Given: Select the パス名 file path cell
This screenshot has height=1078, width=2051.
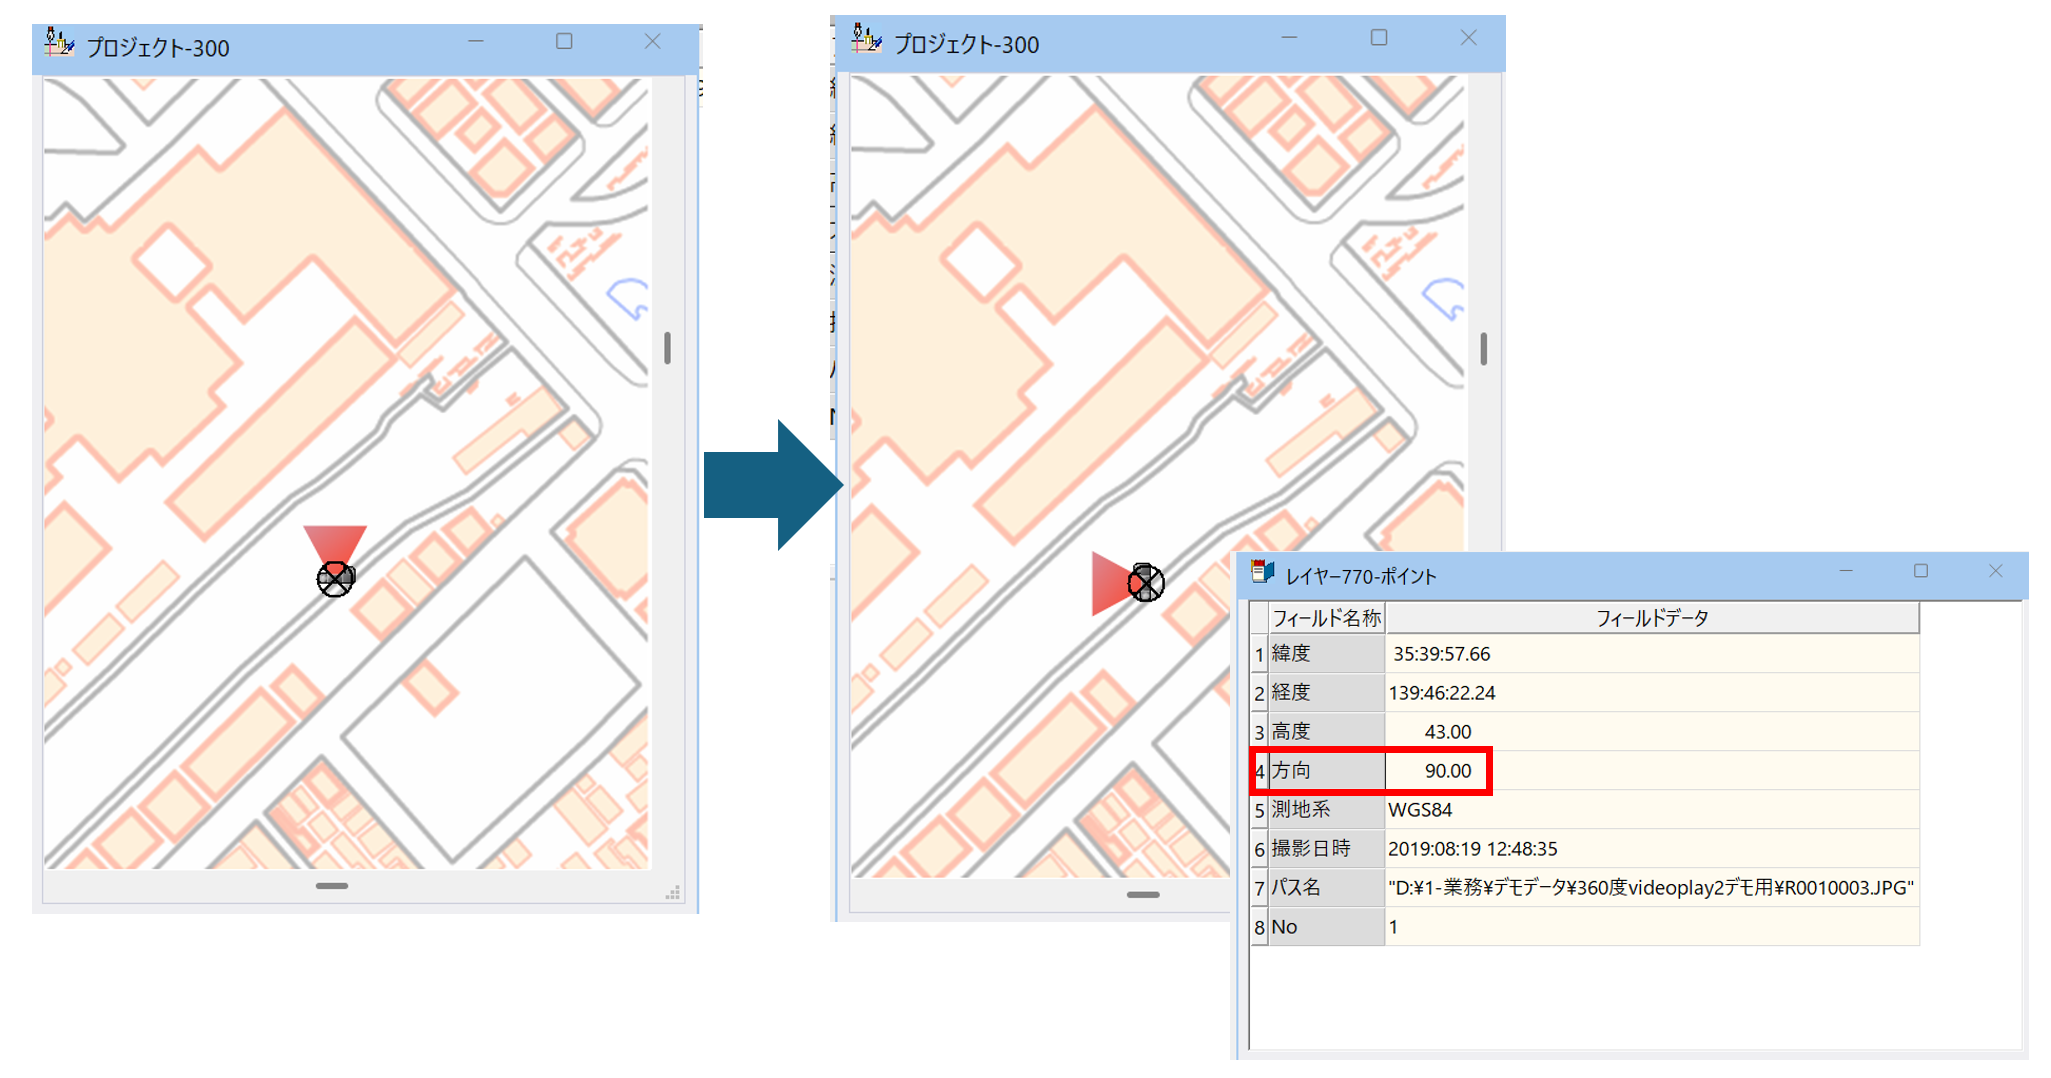Looking at the screenshot, I should tap(1650, 888).
